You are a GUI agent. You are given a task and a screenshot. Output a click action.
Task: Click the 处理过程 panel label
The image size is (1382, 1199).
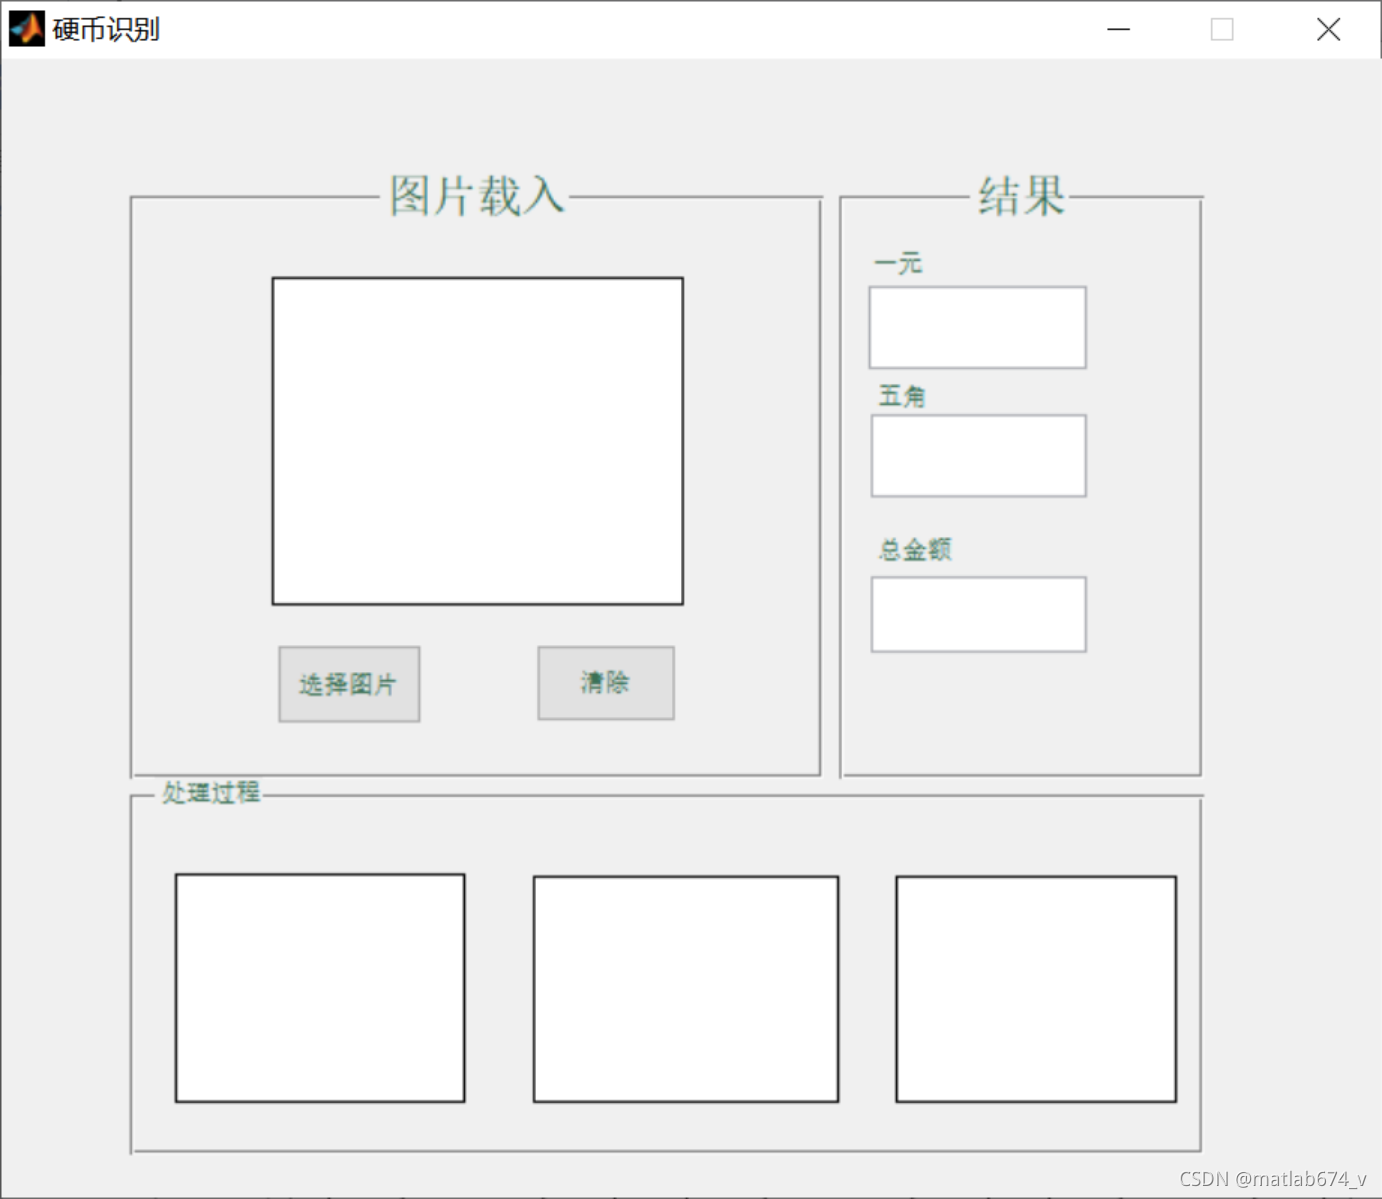point(211,793)
